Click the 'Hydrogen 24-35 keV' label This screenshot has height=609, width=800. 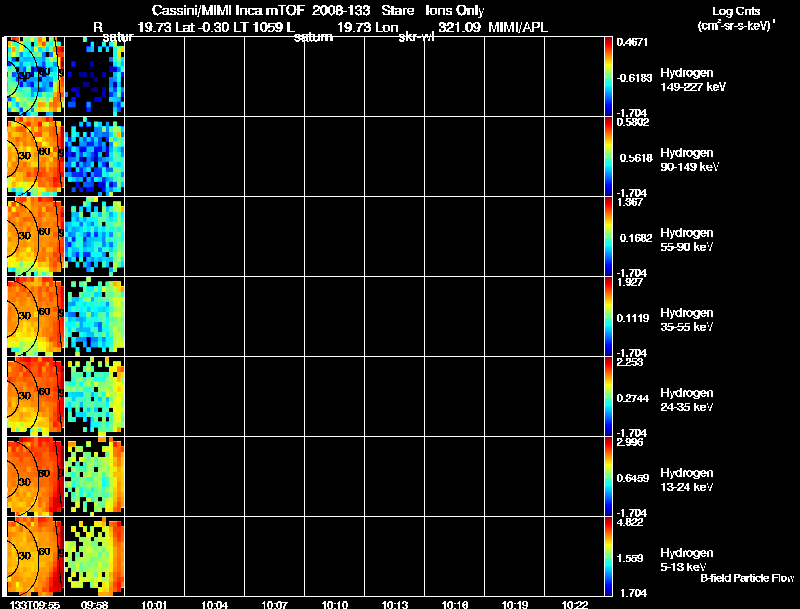point(686,400)
